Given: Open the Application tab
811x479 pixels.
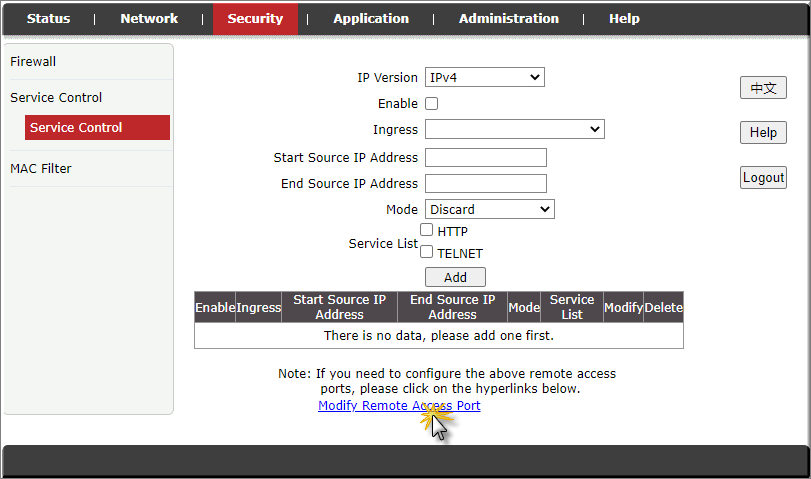Looking at the screenshot, I should tap(370, 19).
